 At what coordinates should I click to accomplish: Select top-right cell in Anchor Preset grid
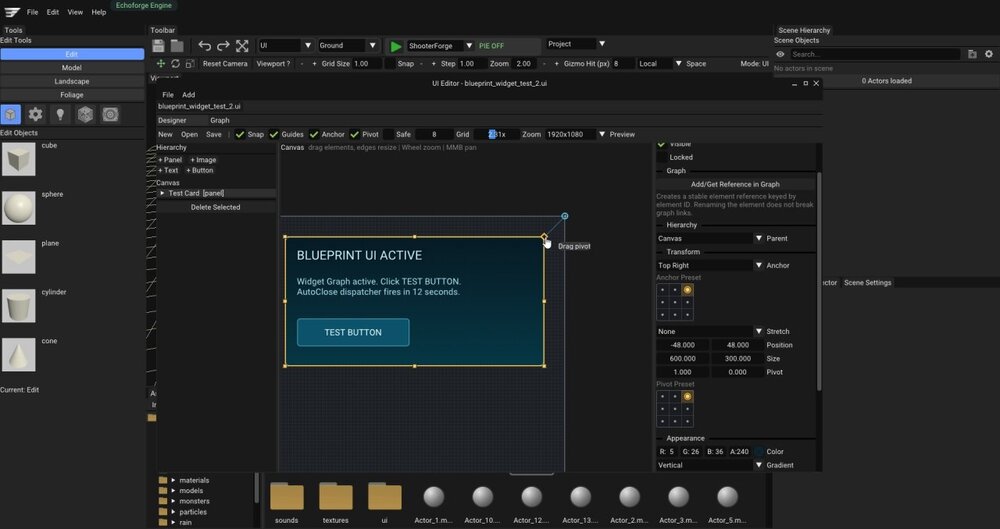tap(687, 290)
